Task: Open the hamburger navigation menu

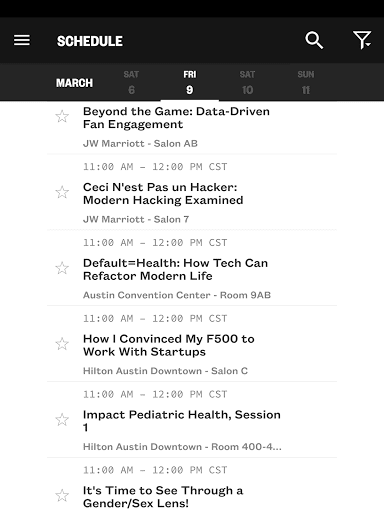Action: (x=22, y=41)
